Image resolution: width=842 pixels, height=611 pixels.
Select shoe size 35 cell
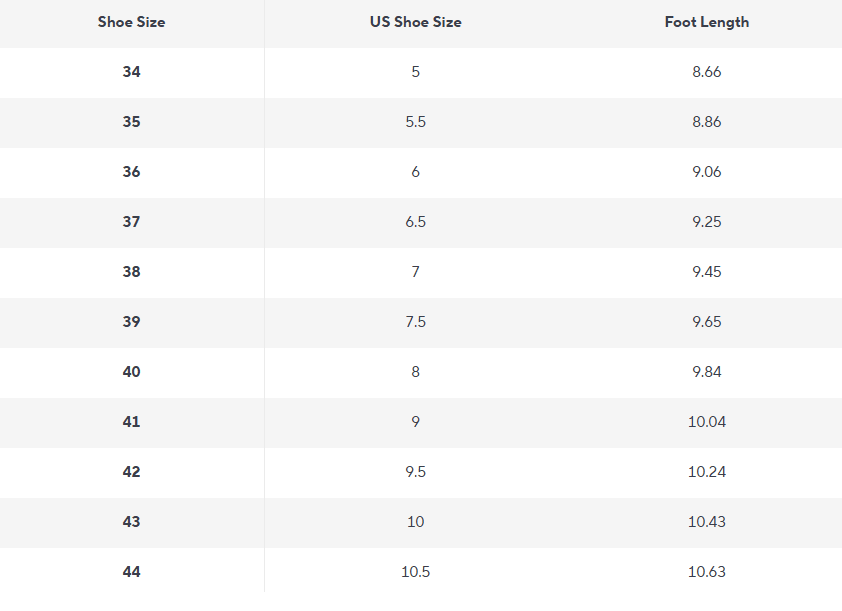[x=132, y=121]
